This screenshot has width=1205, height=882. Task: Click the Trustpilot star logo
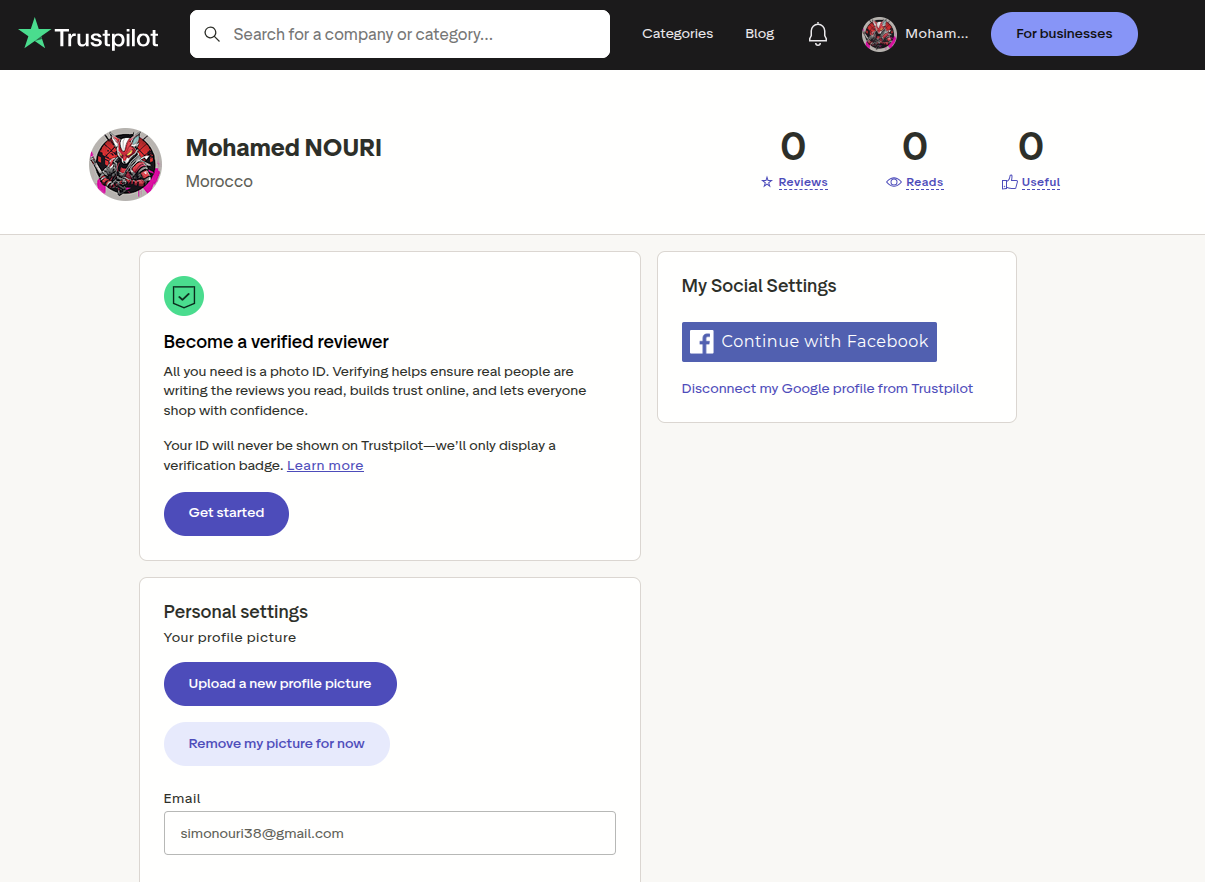[x=34, y=34]
